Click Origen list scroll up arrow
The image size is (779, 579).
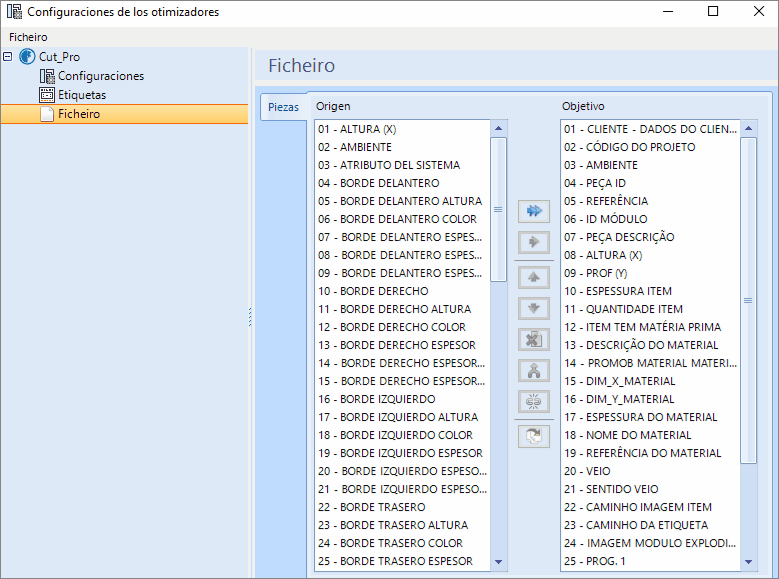pos(498,128)
